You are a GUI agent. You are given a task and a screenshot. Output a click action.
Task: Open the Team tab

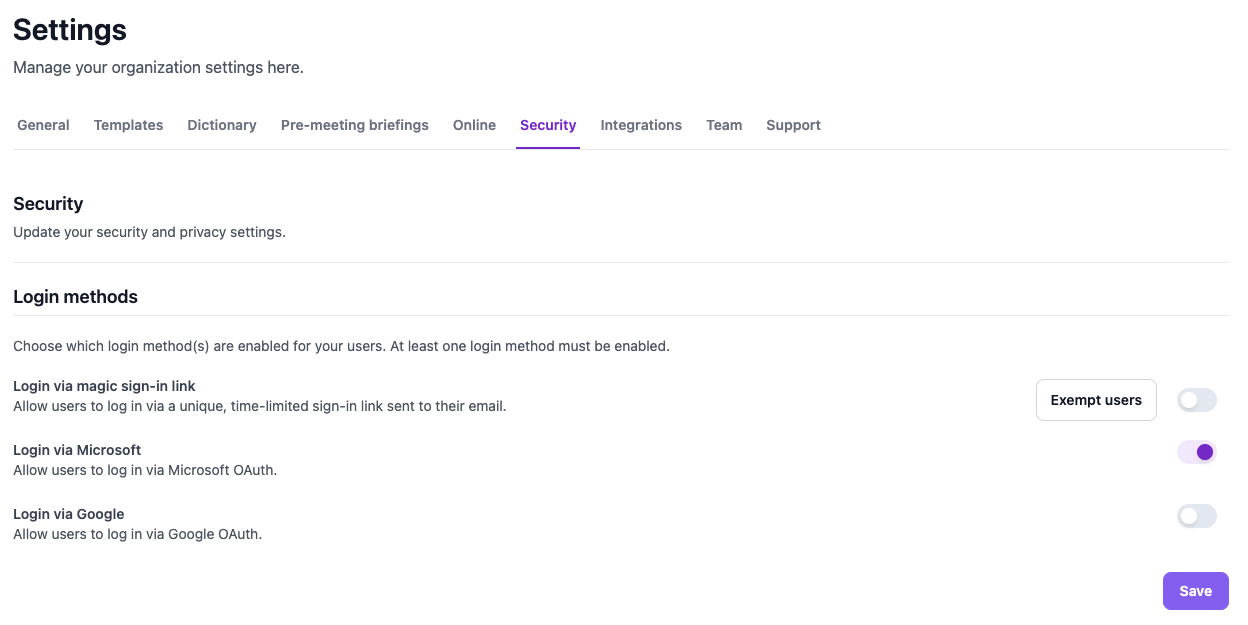(724, 125)
